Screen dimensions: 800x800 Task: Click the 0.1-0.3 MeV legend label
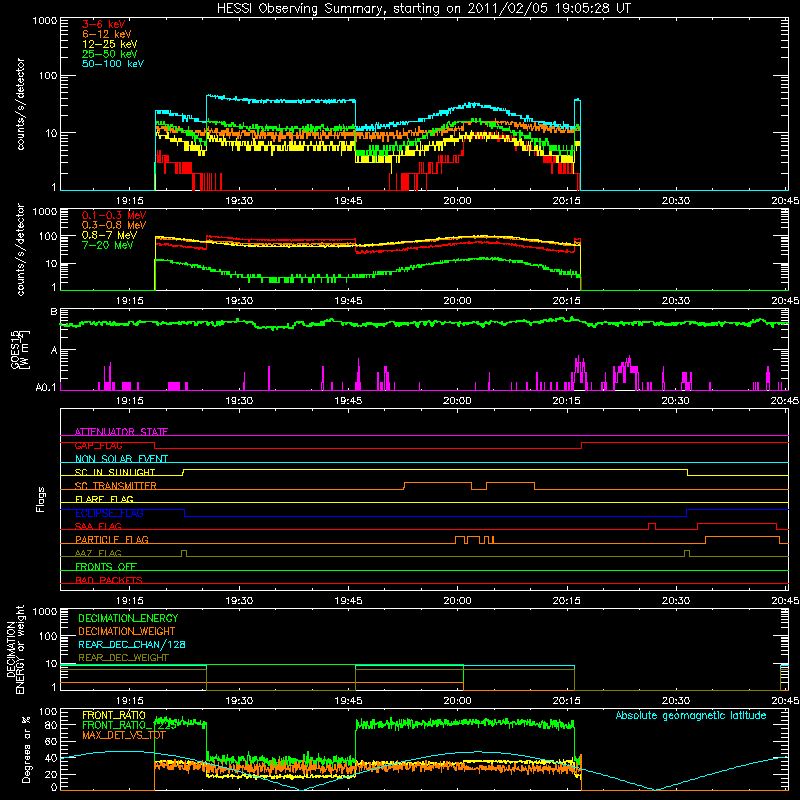point(114,215)
